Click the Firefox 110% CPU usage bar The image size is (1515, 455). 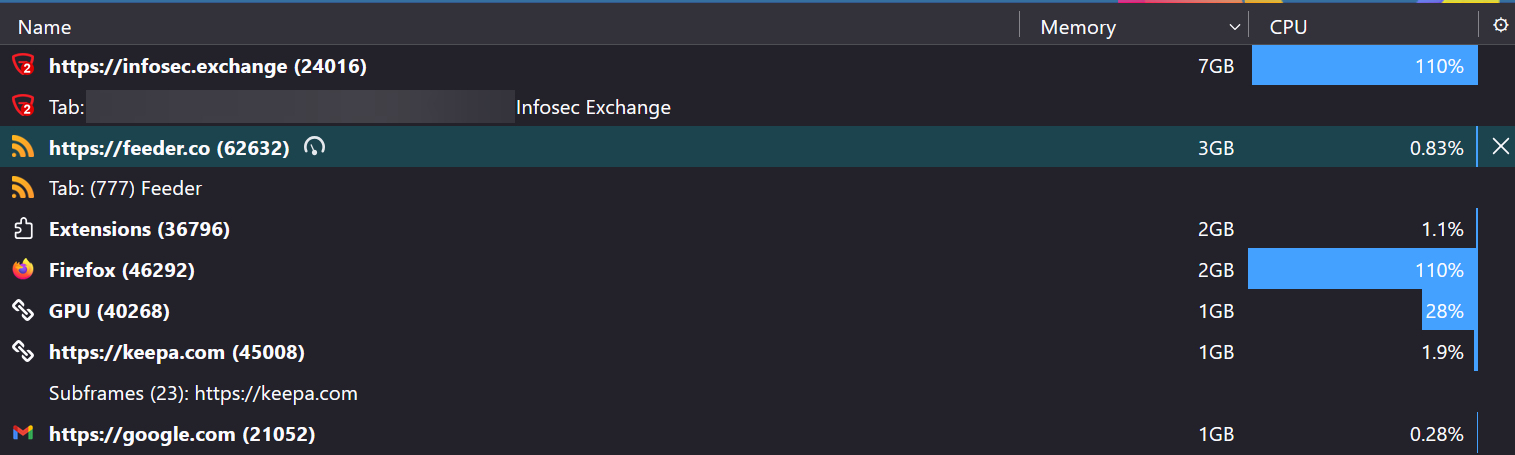[1362, 270]
